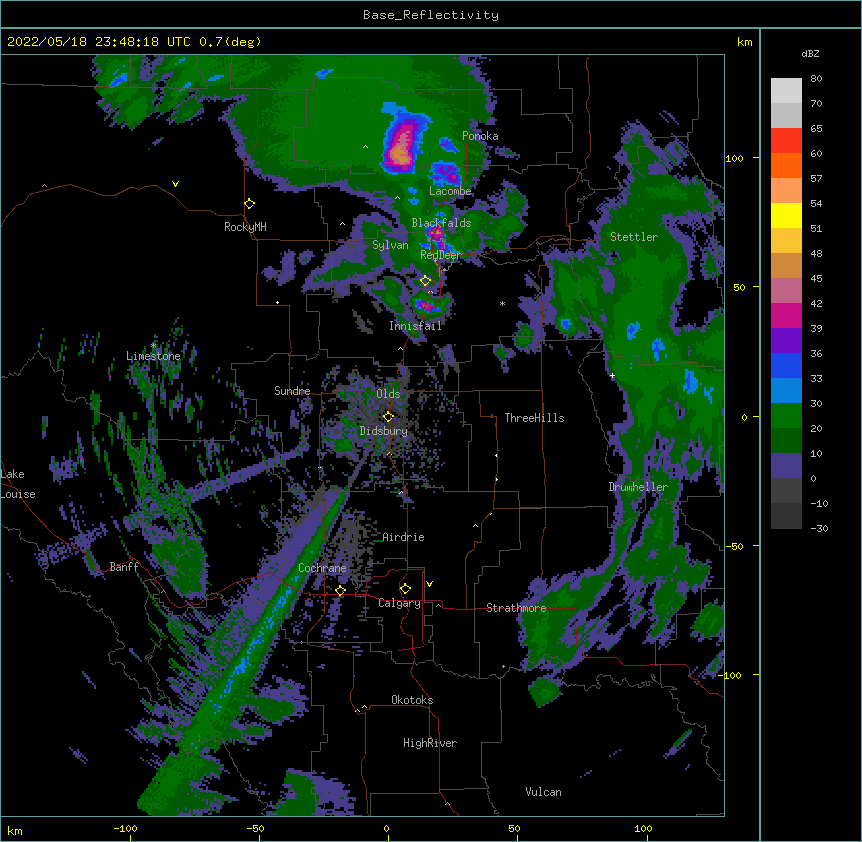Click the yellow diamond marker above Calgary

405,589
